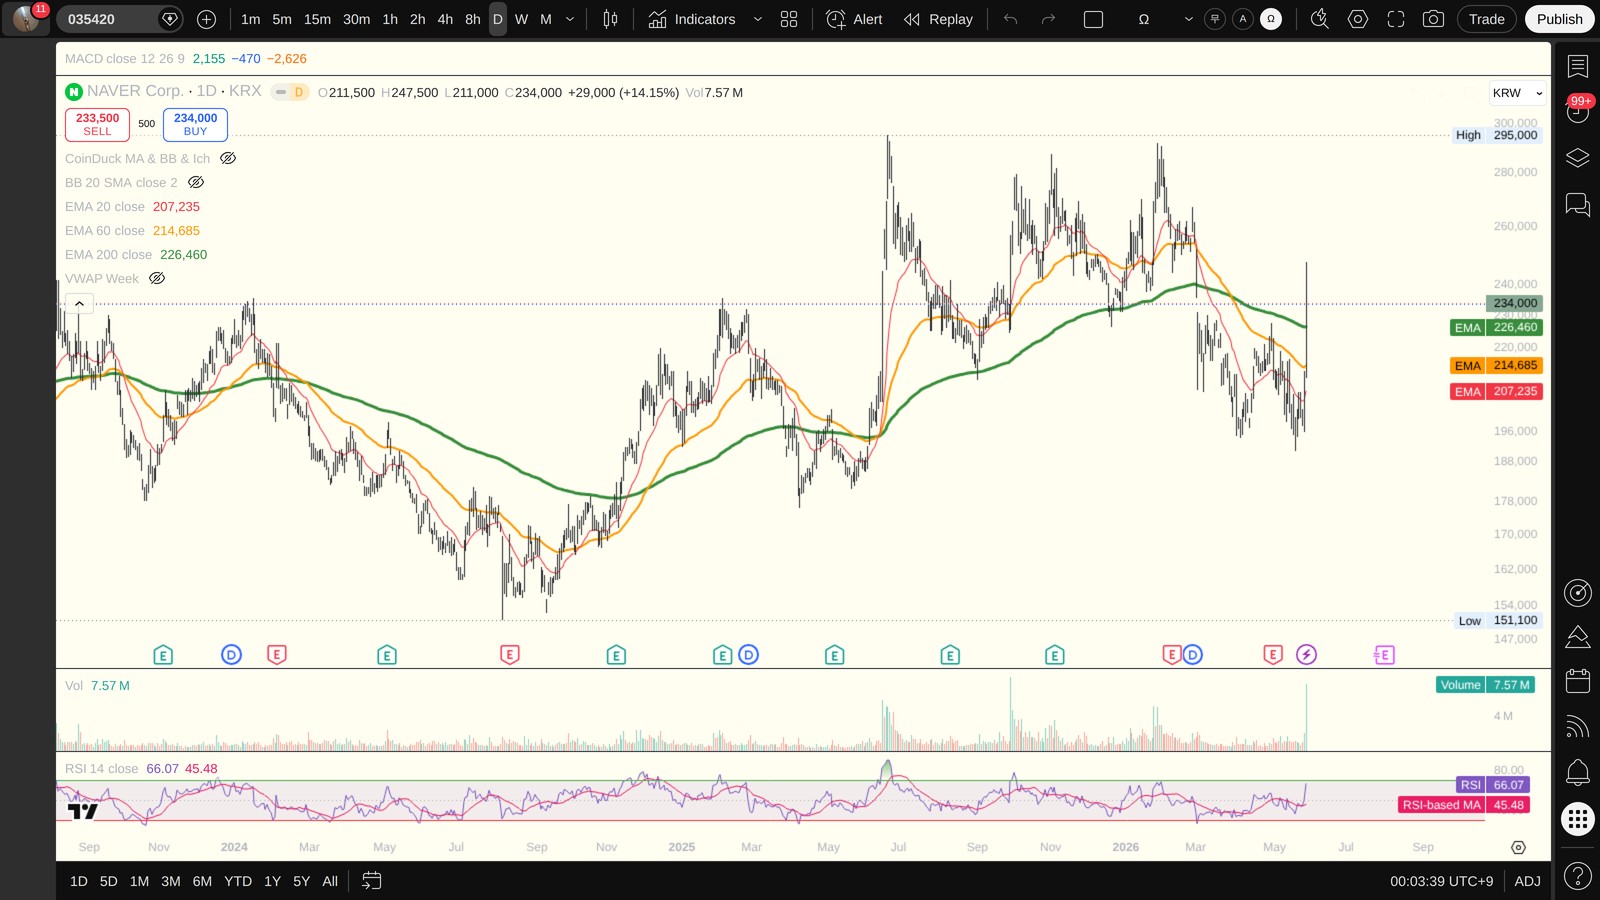The height and width of the screenshot is (900, 1600).
Task: Open the chats panel icon
Action: pyautogui.click(x=1578, y=204)
